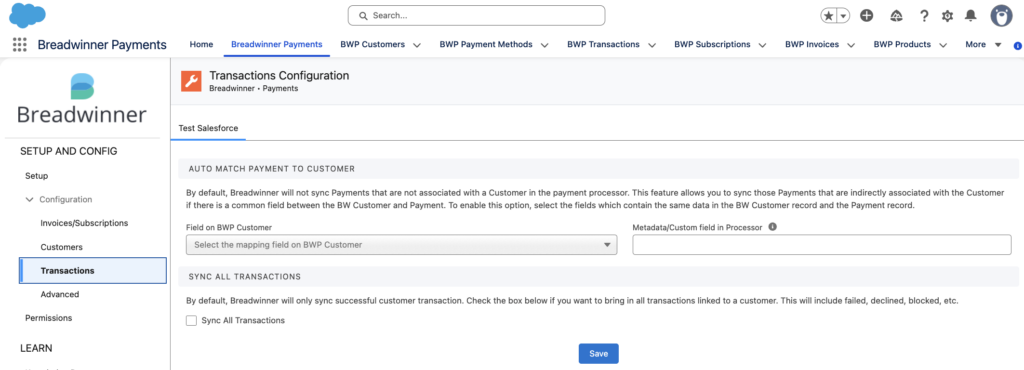The image size is (1024, 370).
Task: Click magnifier icon in search bar
Action: tap(362, 15)
